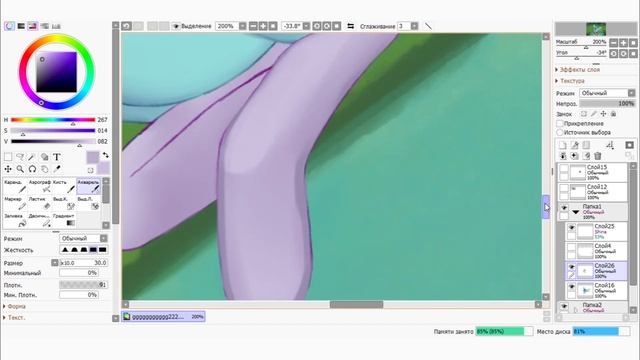The width and height of the screenshot is (640, 360).
Task: Choose the rectangular selection tool
Action: coord(8,157)
